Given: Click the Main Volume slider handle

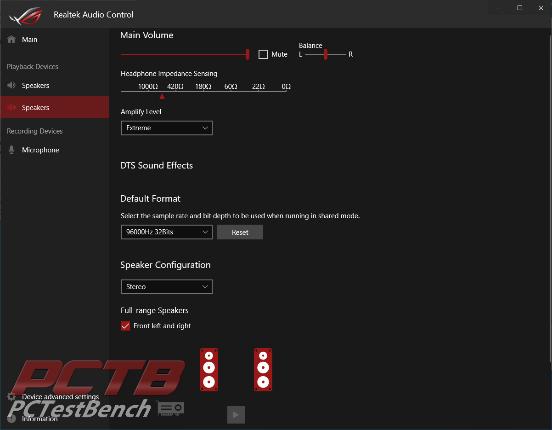Looking at the screenshot, I should coord(247,54).
